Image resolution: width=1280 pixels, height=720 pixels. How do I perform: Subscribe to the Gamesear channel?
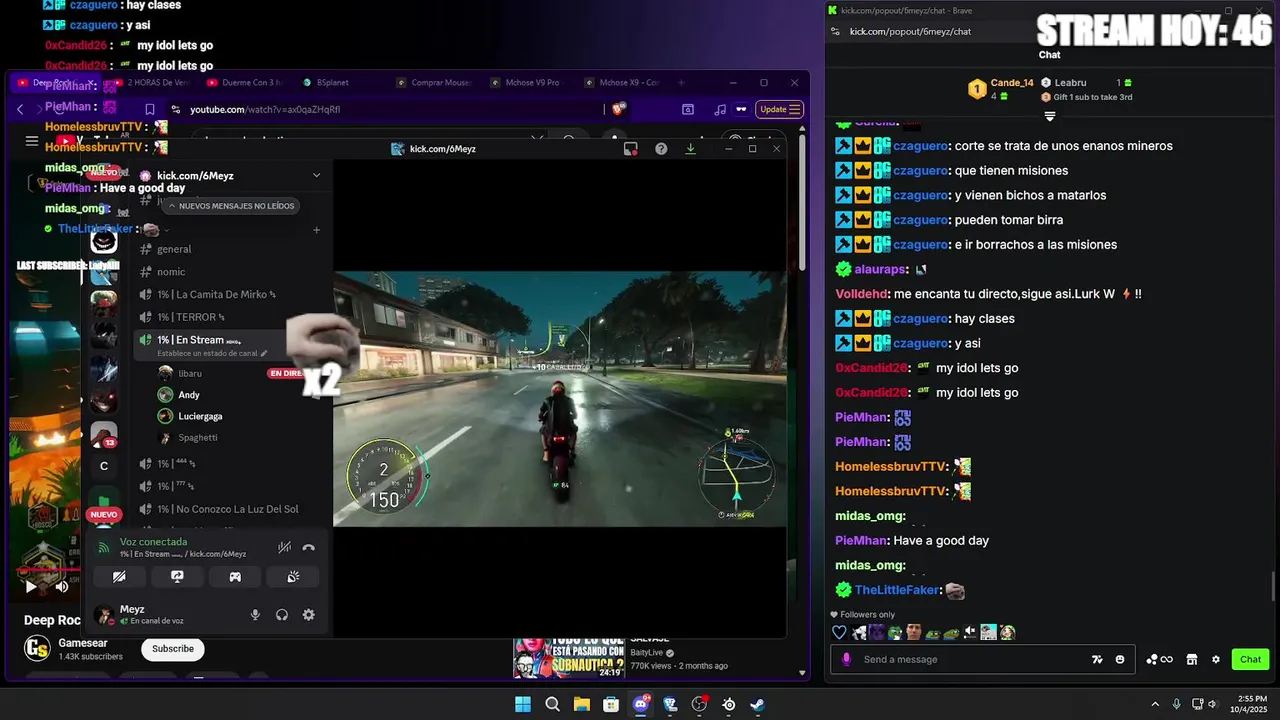point(173,648)
